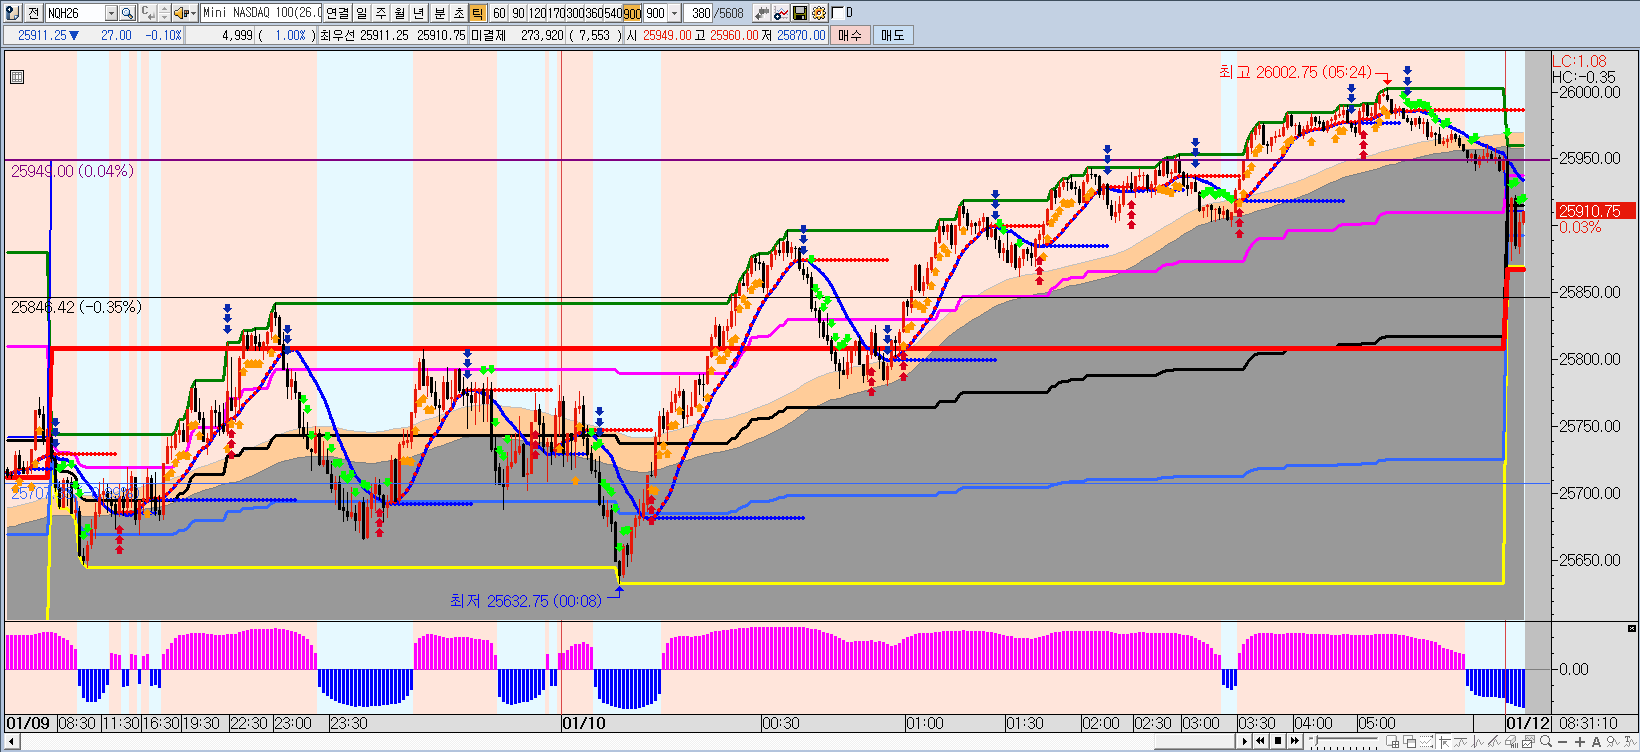Click the speaker sound alert icon

[180, 13]
